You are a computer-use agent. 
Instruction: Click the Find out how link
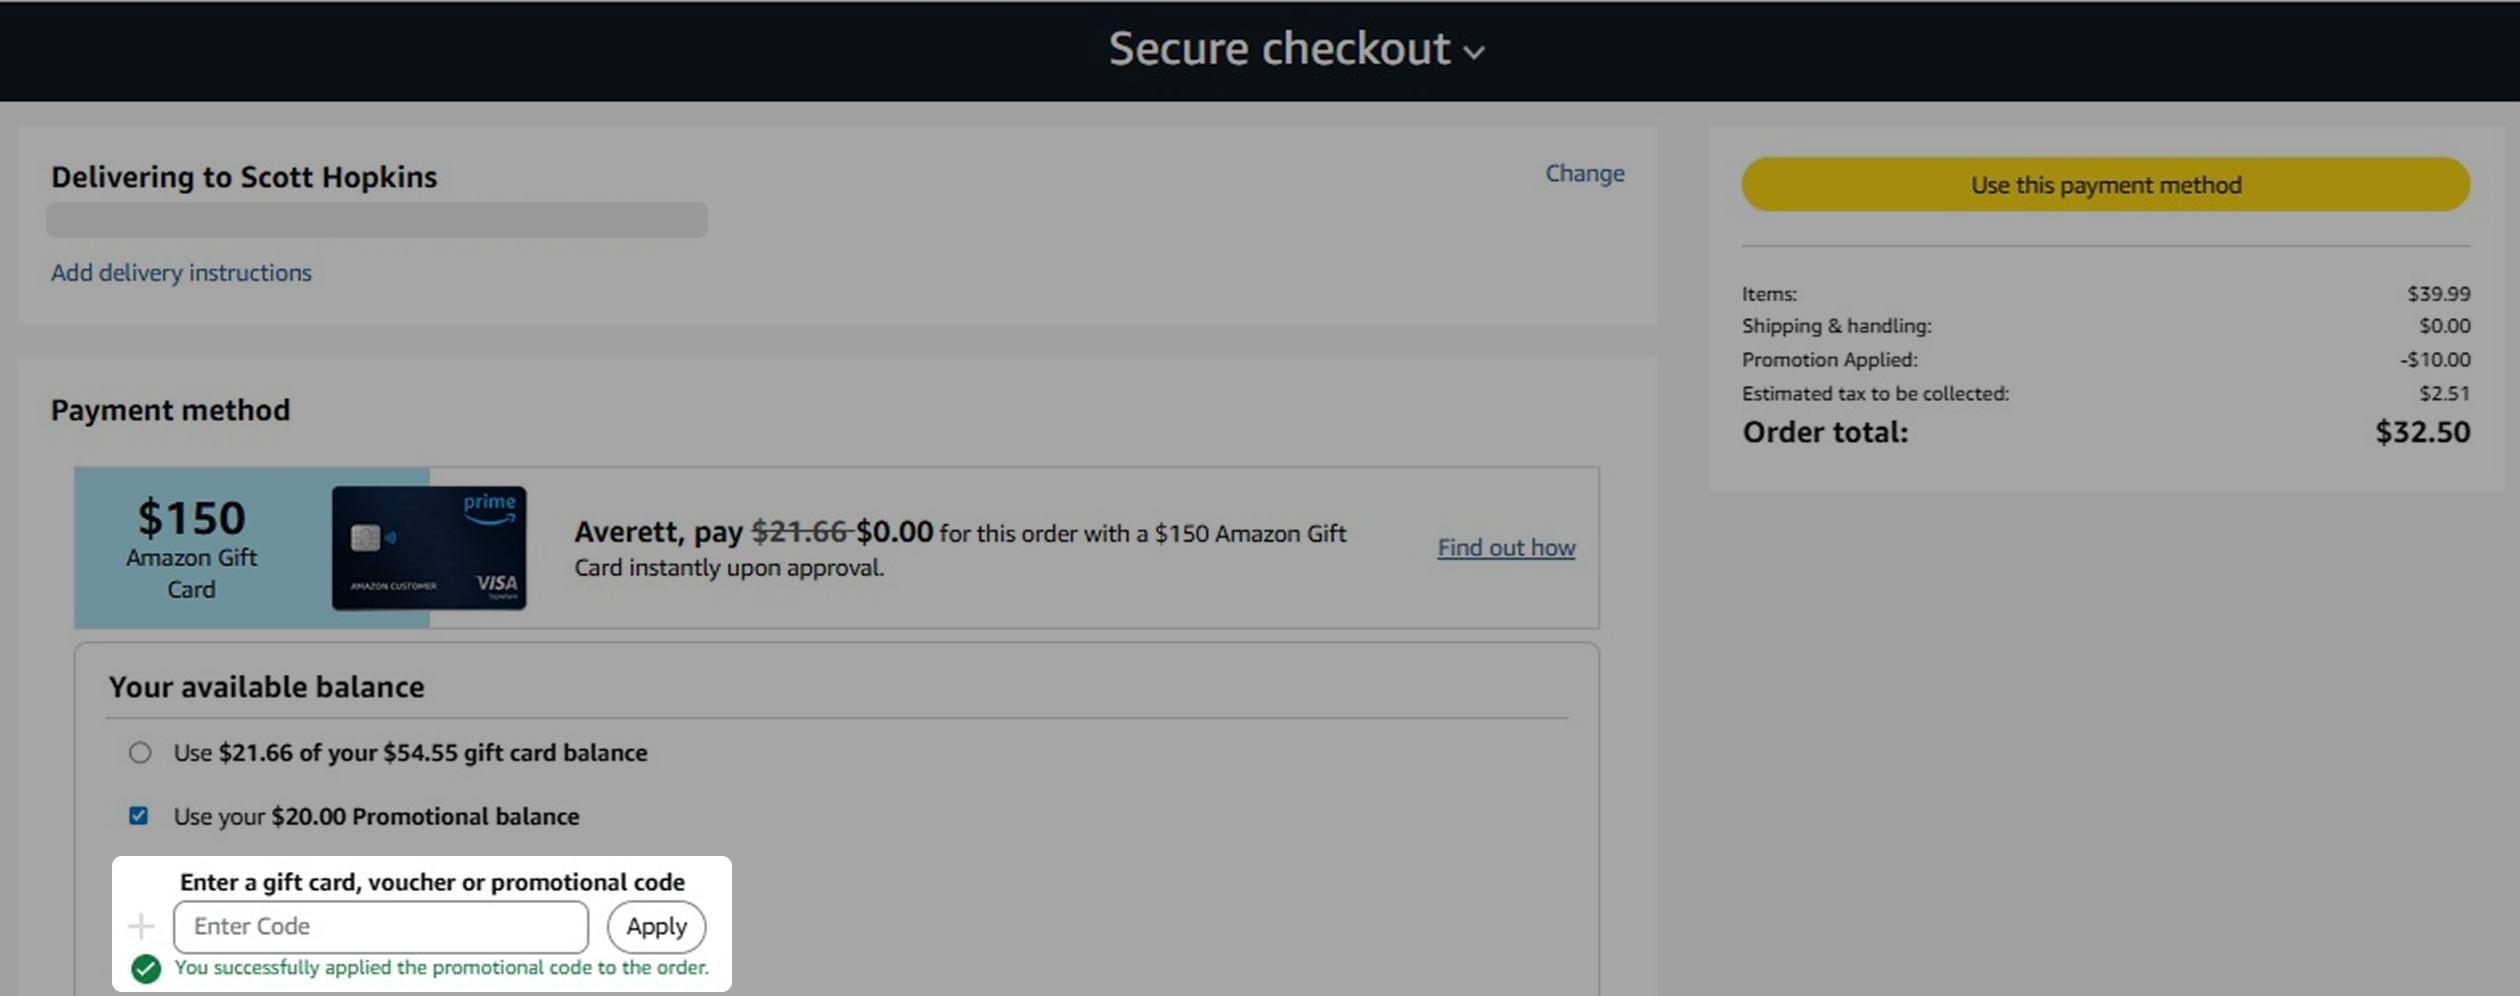(1506, 547)
